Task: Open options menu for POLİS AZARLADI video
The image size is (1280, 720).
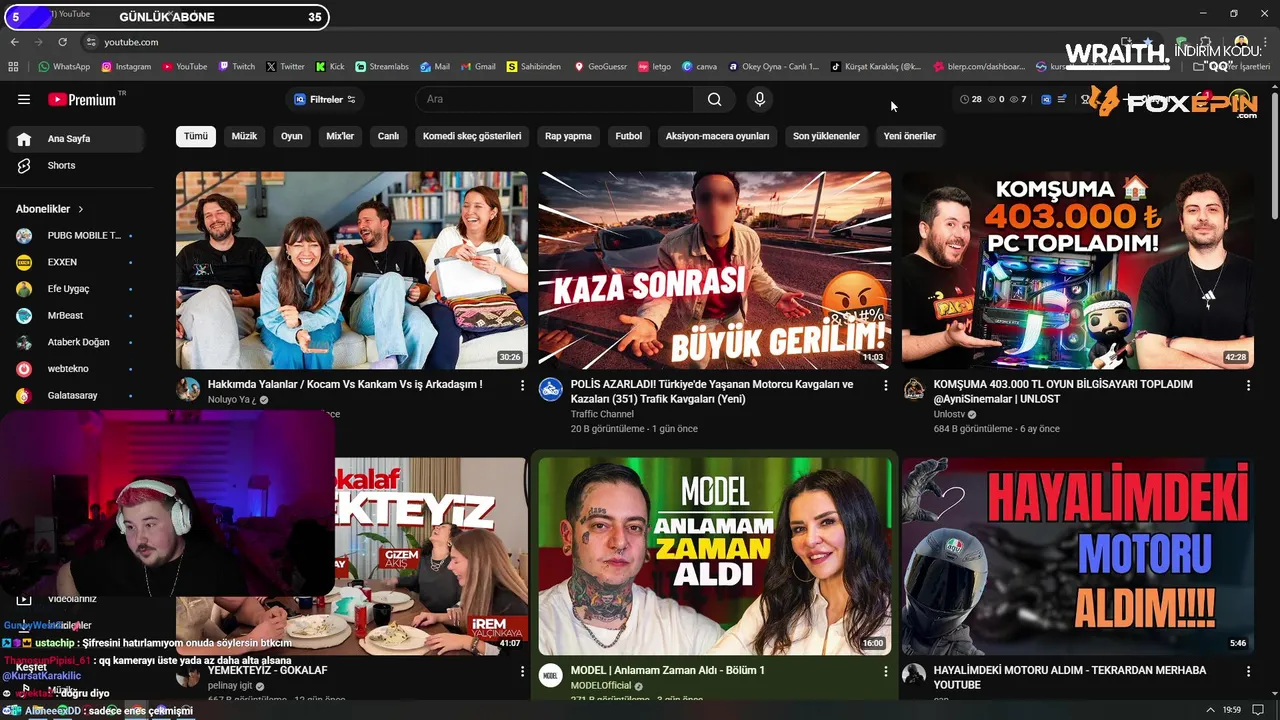Action: tap(885, 385)
